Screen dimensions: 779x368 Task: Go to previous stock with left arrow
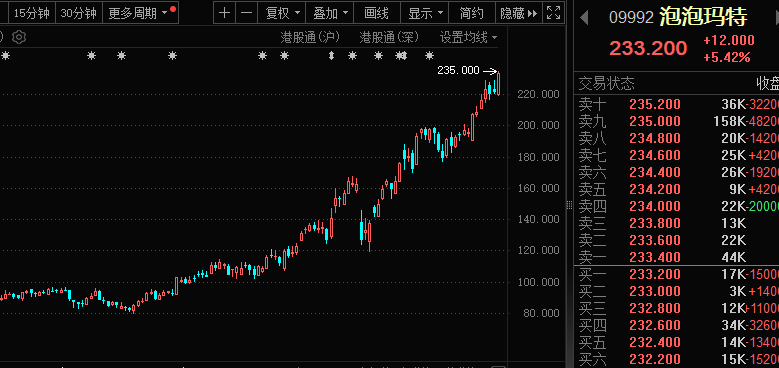point(584,18)
